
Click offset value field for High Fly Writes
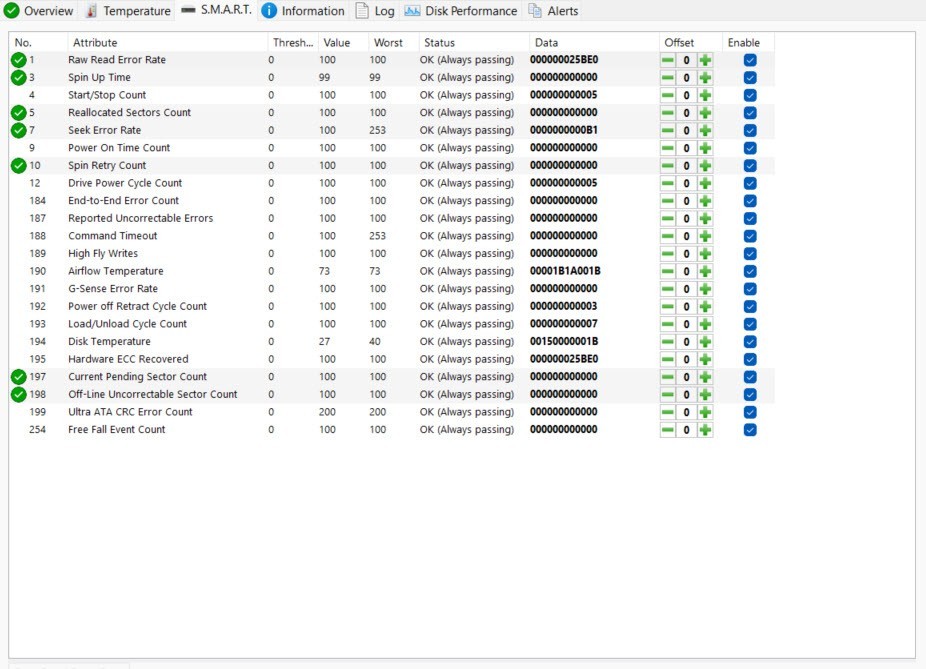click(x=686, y=254)
